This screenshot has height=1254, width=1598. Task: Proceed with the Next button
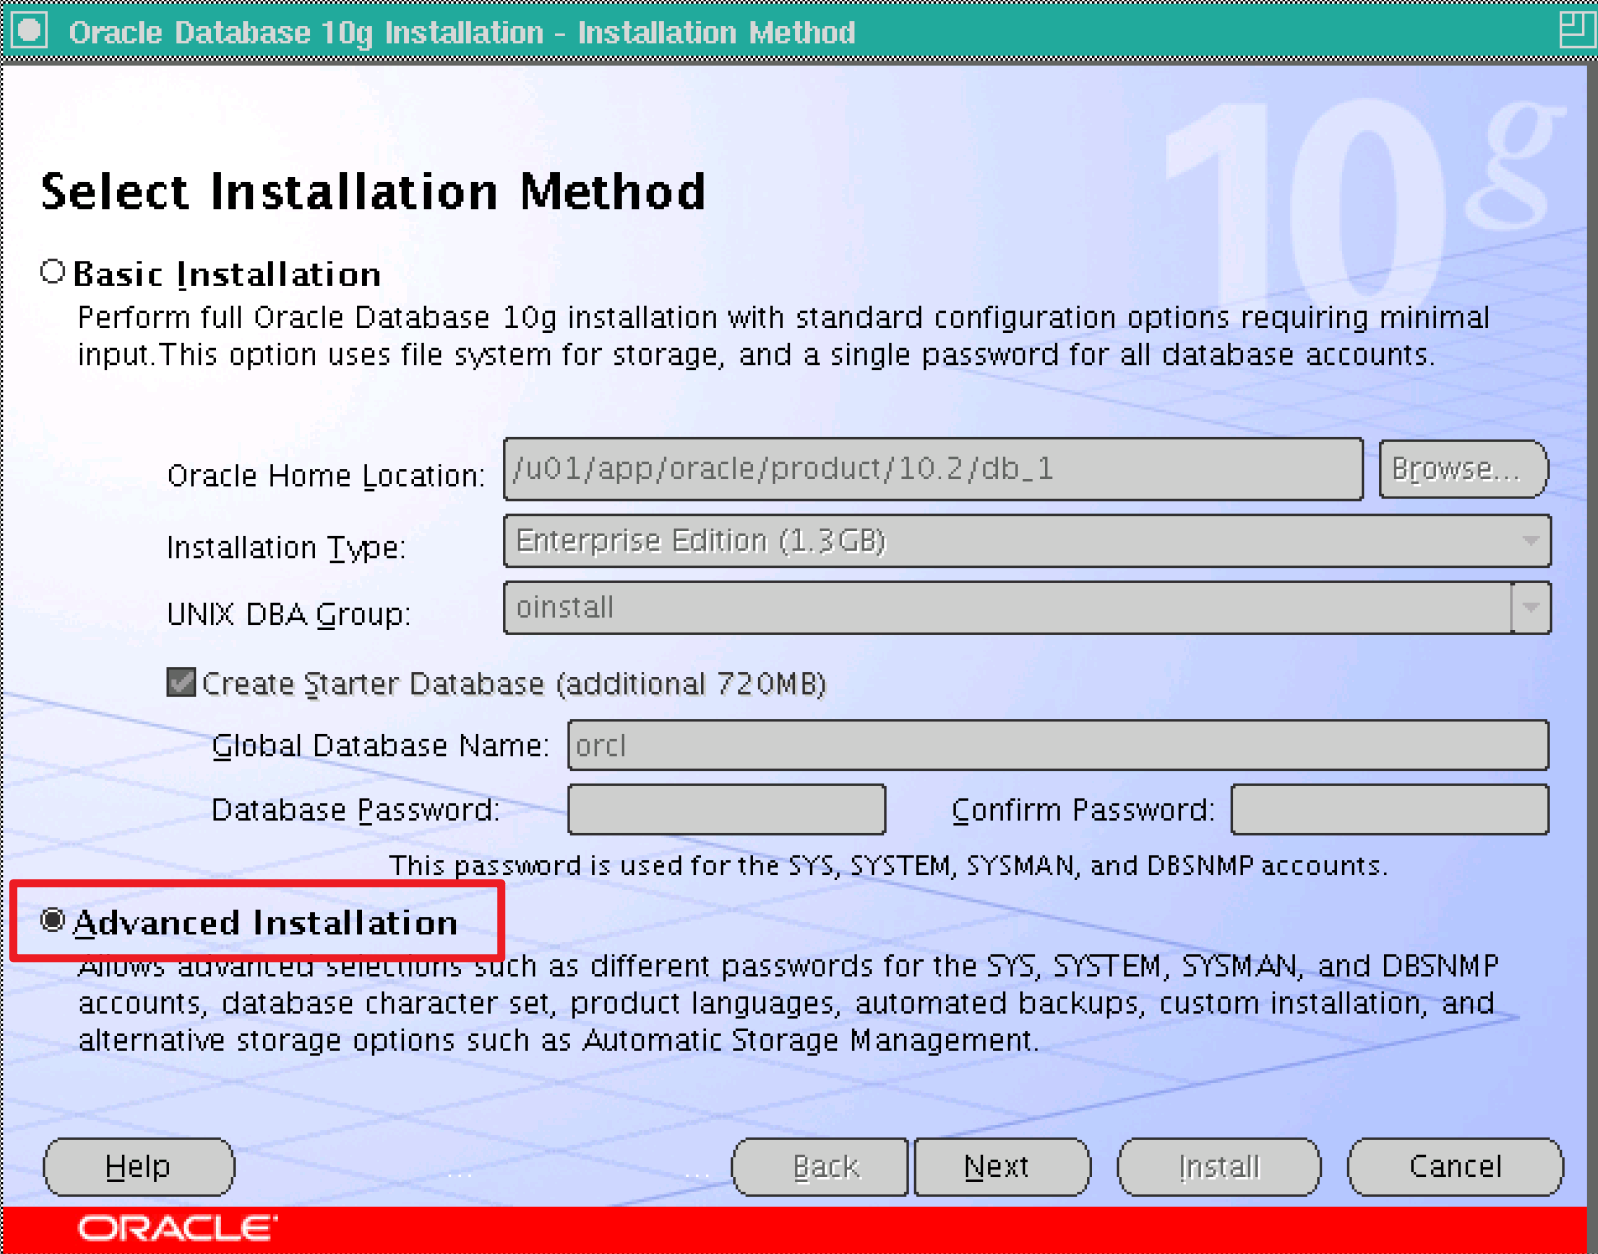pyautogui.click(x=1002, y=1167)
